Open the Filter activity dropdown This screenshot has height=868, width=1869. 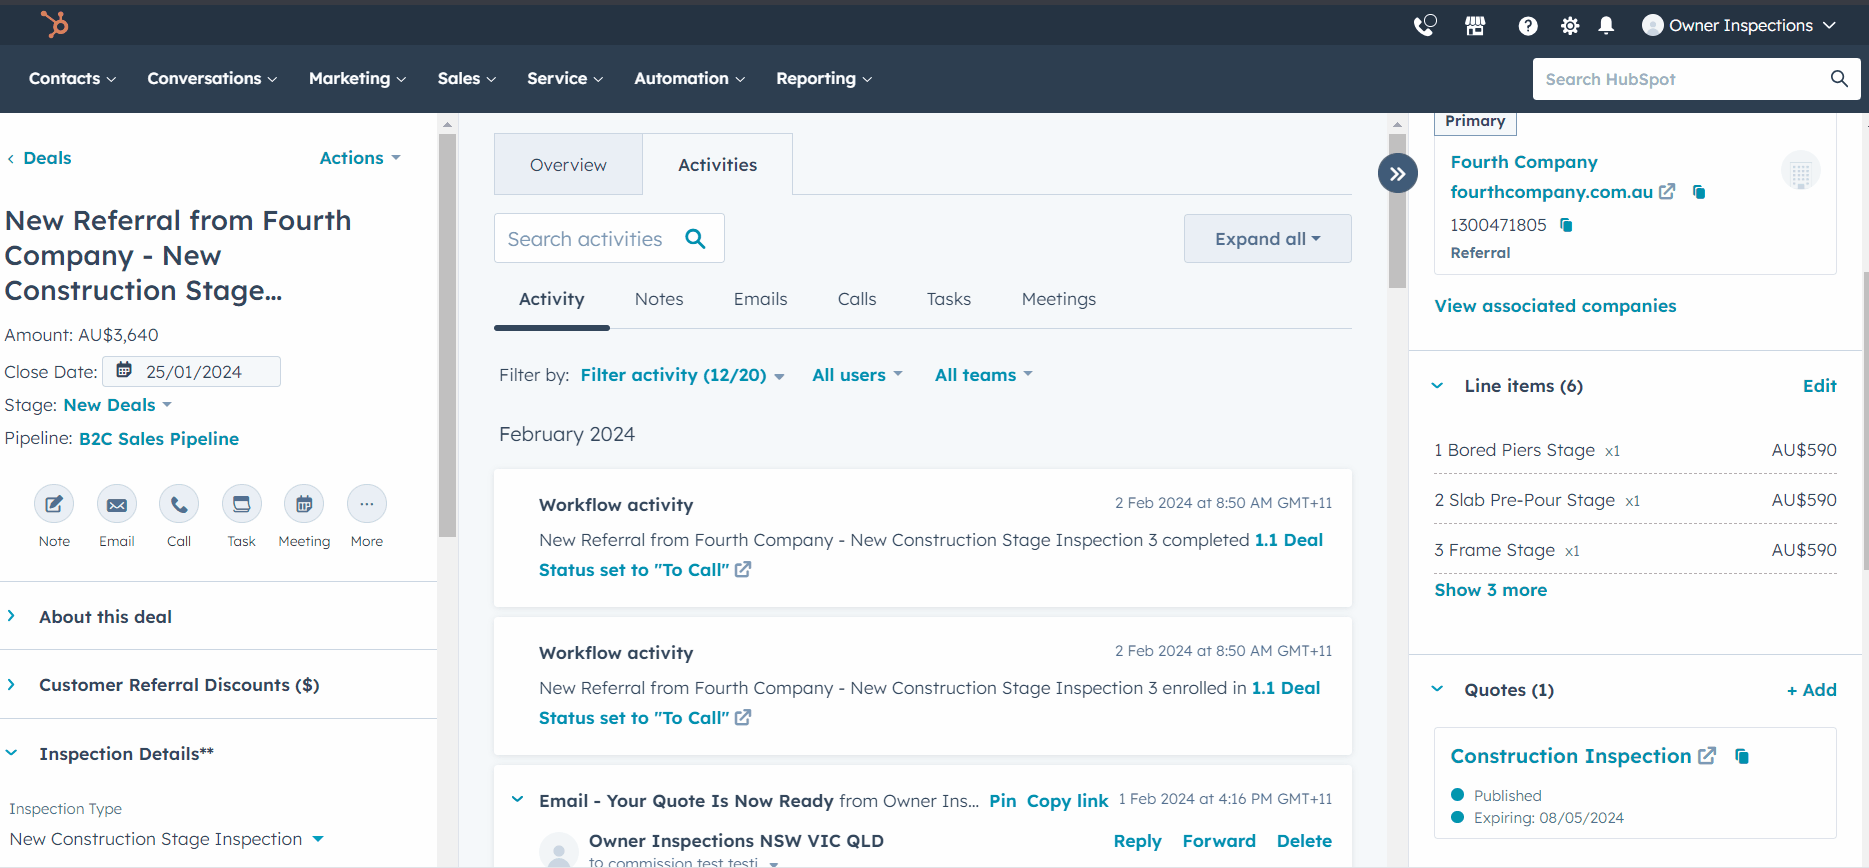coord(682,375)
